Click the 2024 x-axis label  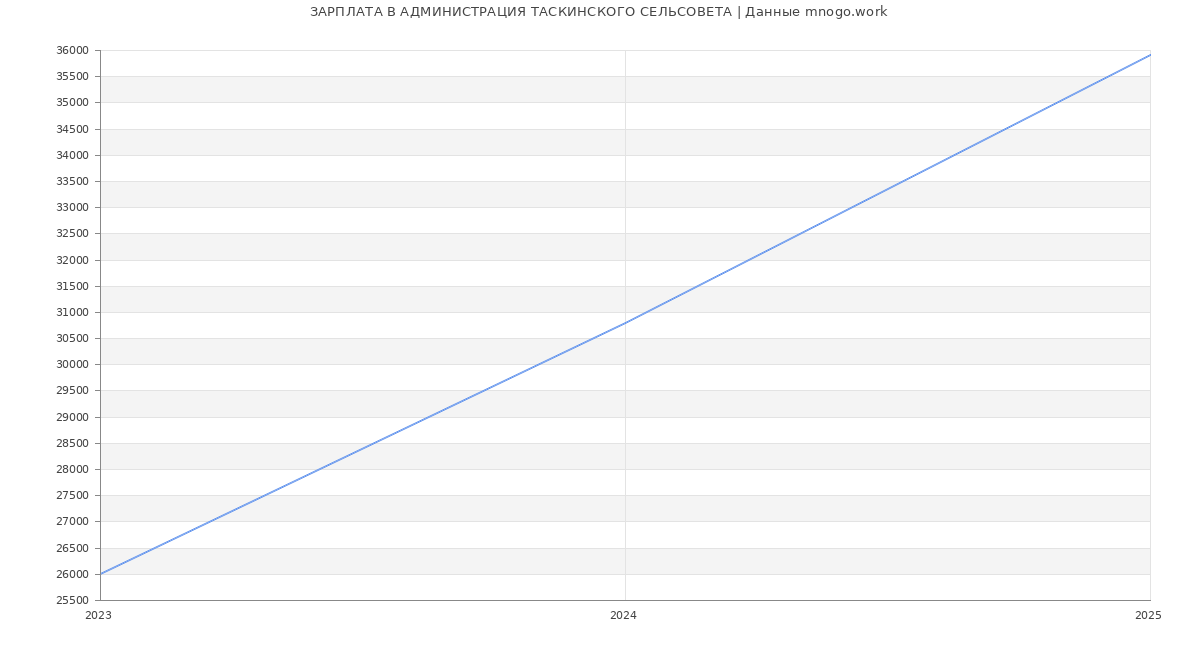pyautogui.click(x=623, y=615)
